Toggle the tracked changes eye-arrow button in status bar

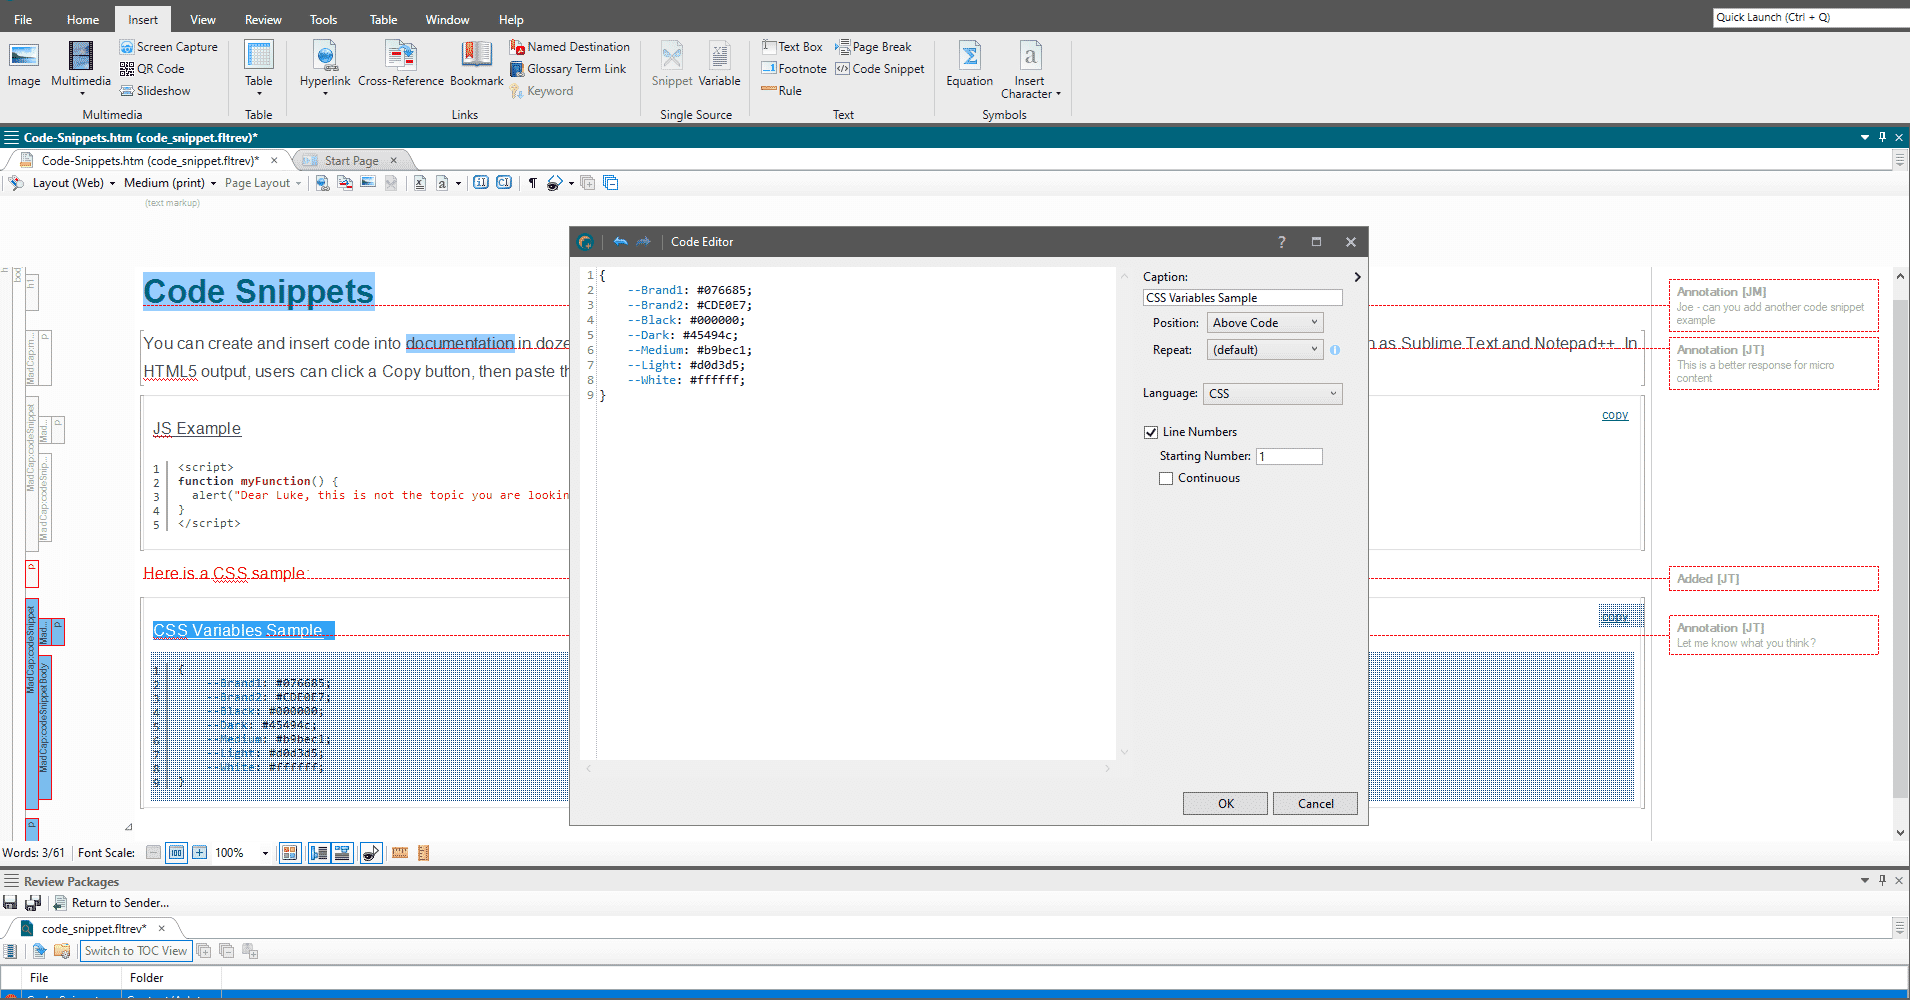[371, 853]
